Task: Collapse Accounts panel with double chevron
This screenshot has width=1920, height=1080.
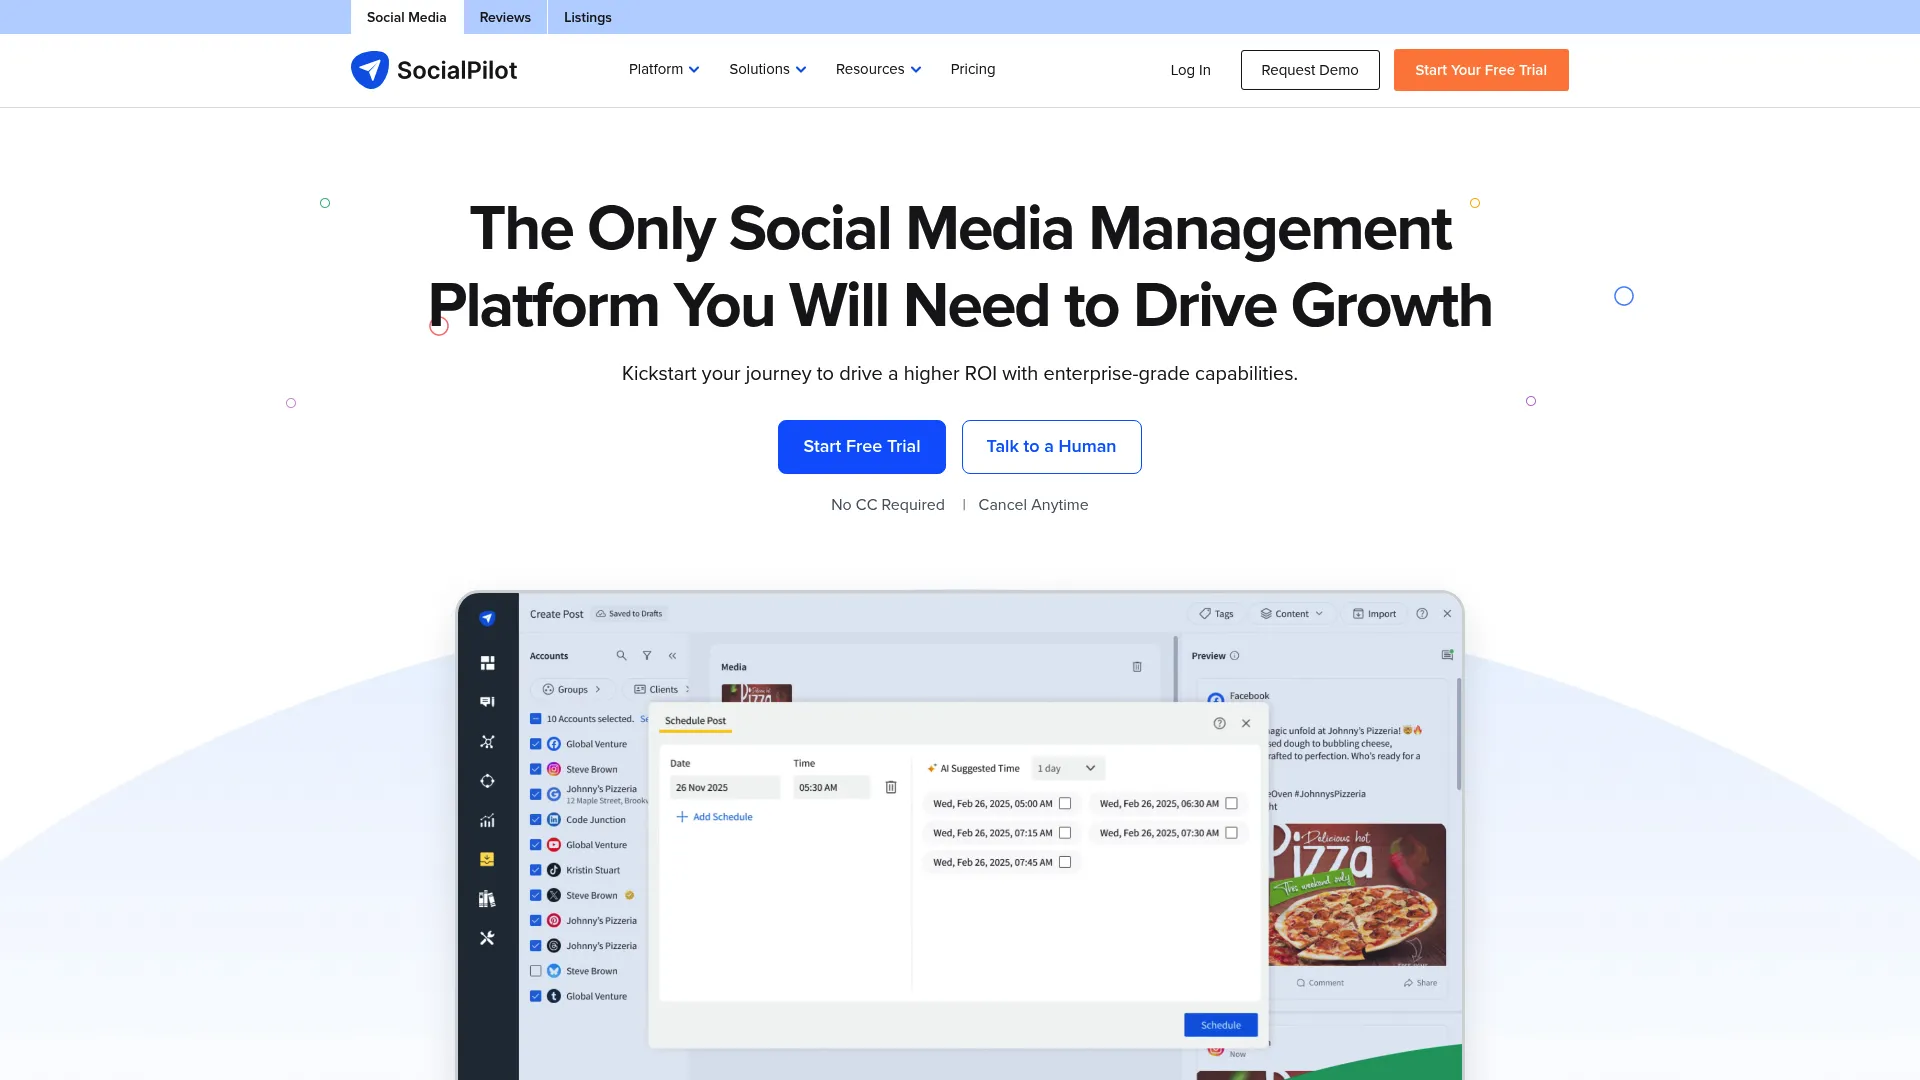Action: pos(673,656)
